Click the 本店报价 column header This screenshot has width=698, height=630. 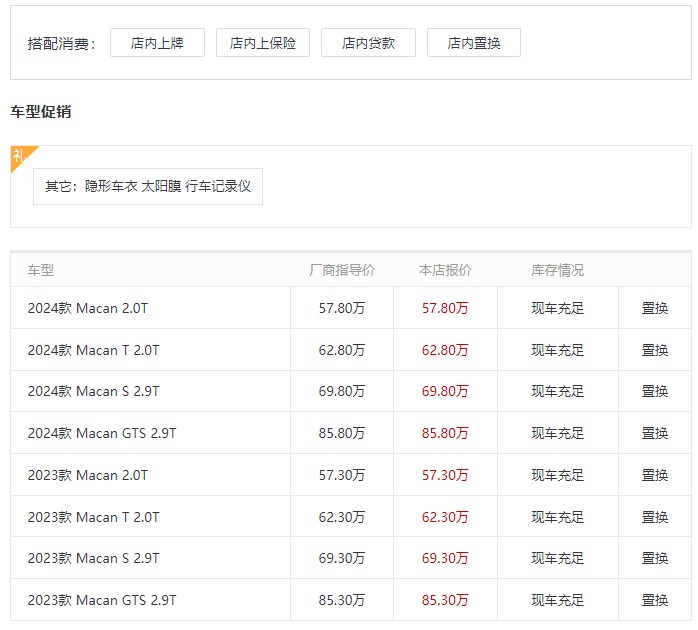click(x=445, y=270)
